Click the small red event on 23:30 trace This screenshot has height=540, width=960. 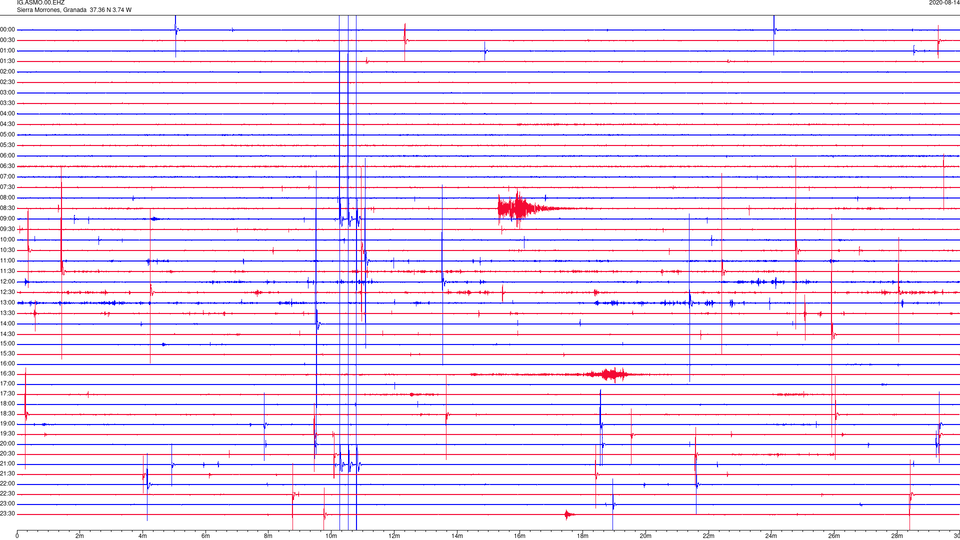[x=569, y=514]
